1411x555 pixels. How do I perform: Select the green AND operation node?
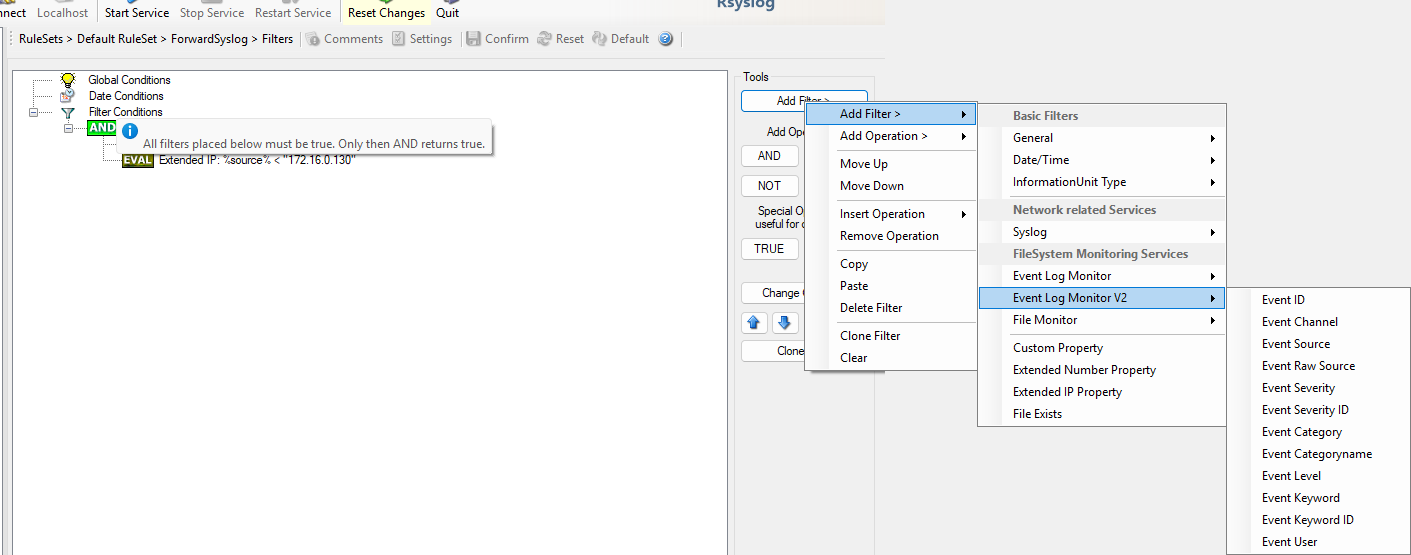click(101, 128)
